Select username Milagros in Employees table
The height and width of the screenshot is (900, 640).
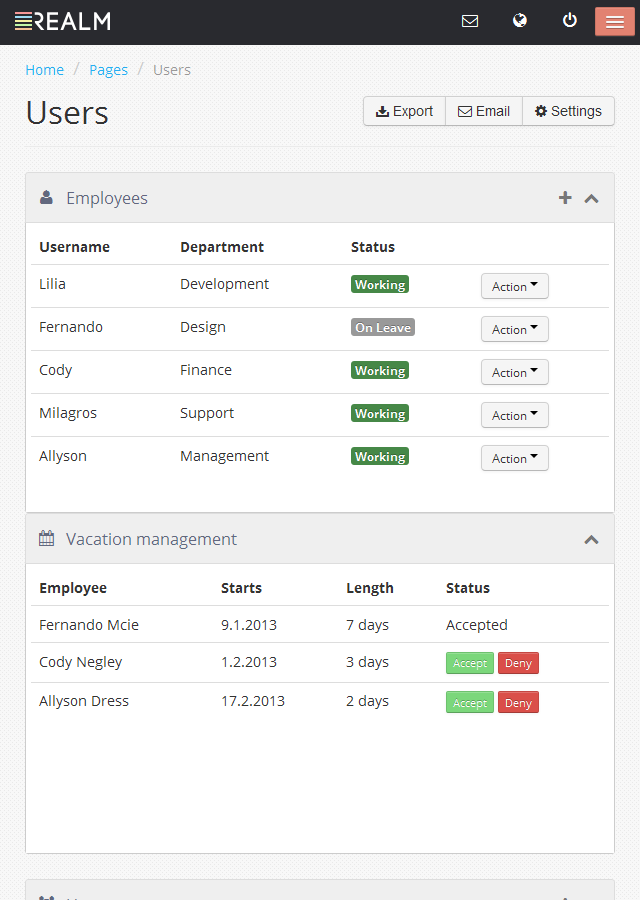(x=68, y=413)
